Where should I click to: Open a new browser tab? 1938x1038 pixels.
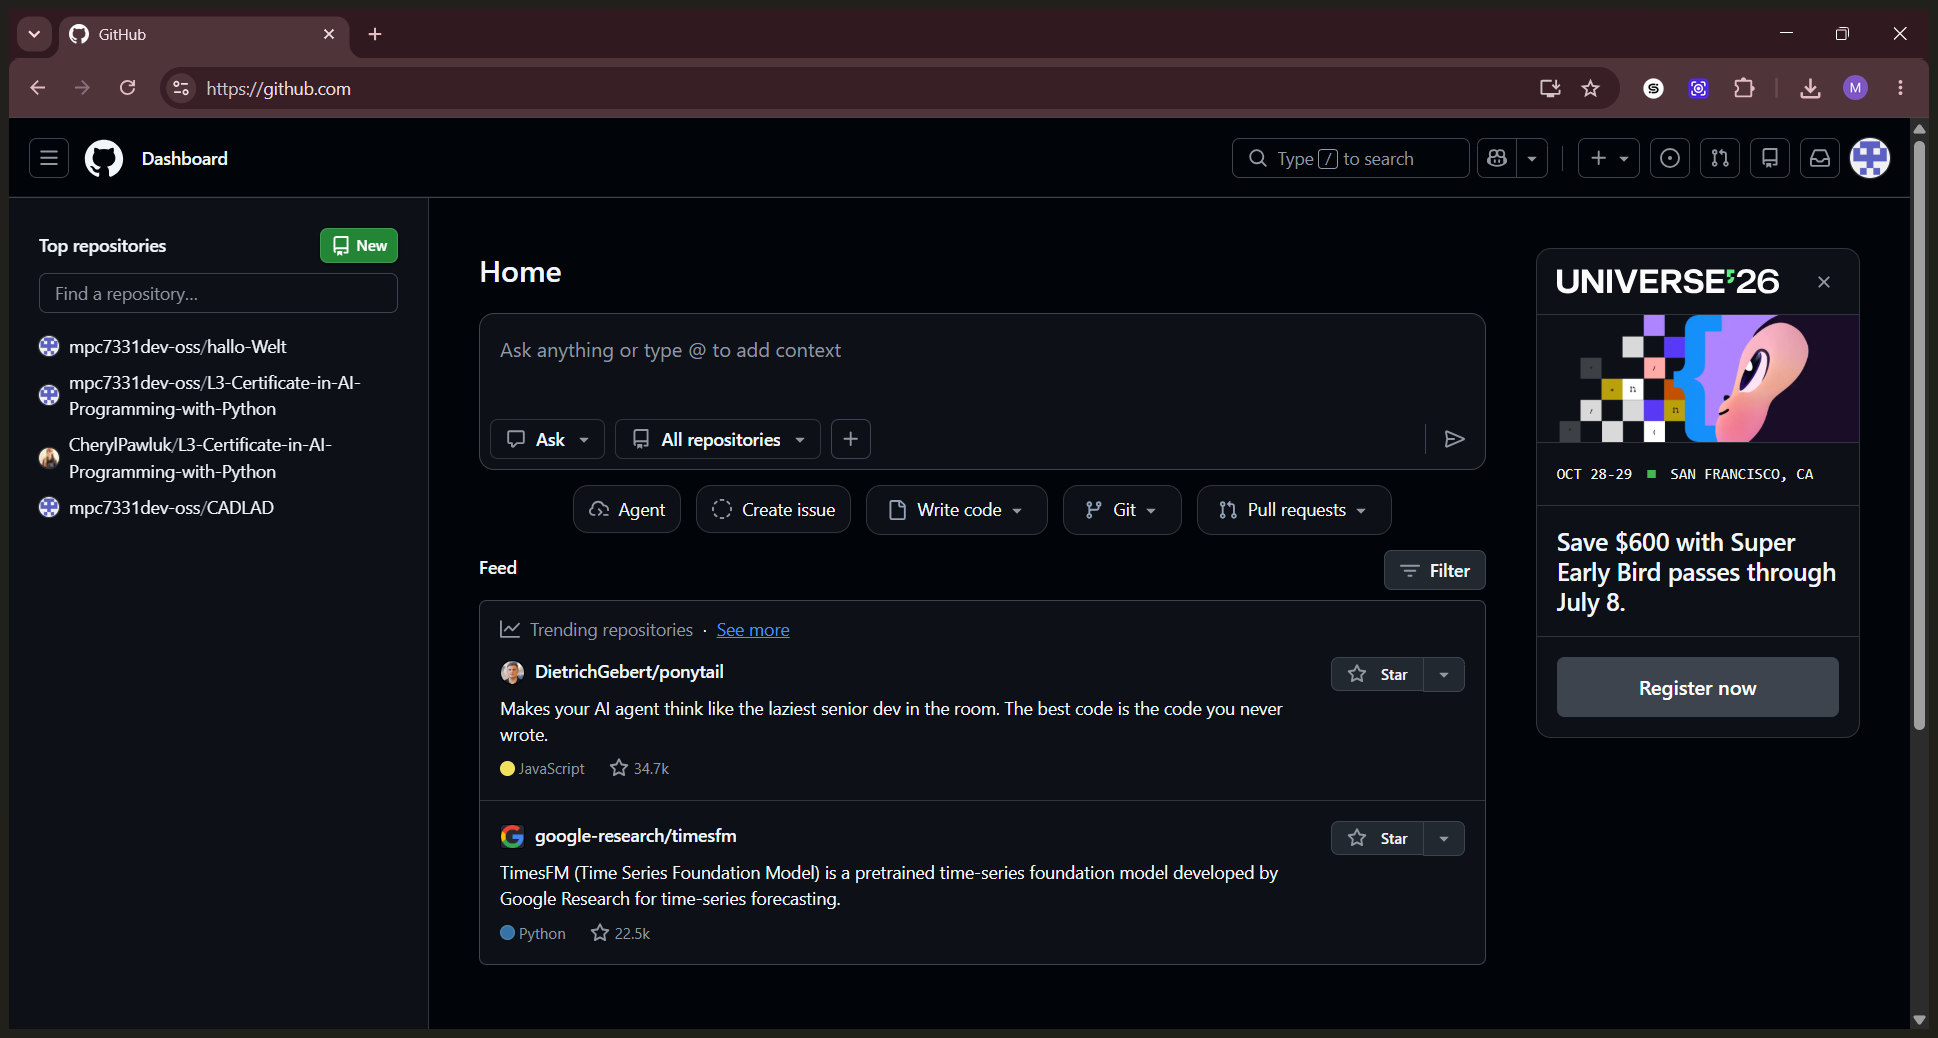coord(375,34)
